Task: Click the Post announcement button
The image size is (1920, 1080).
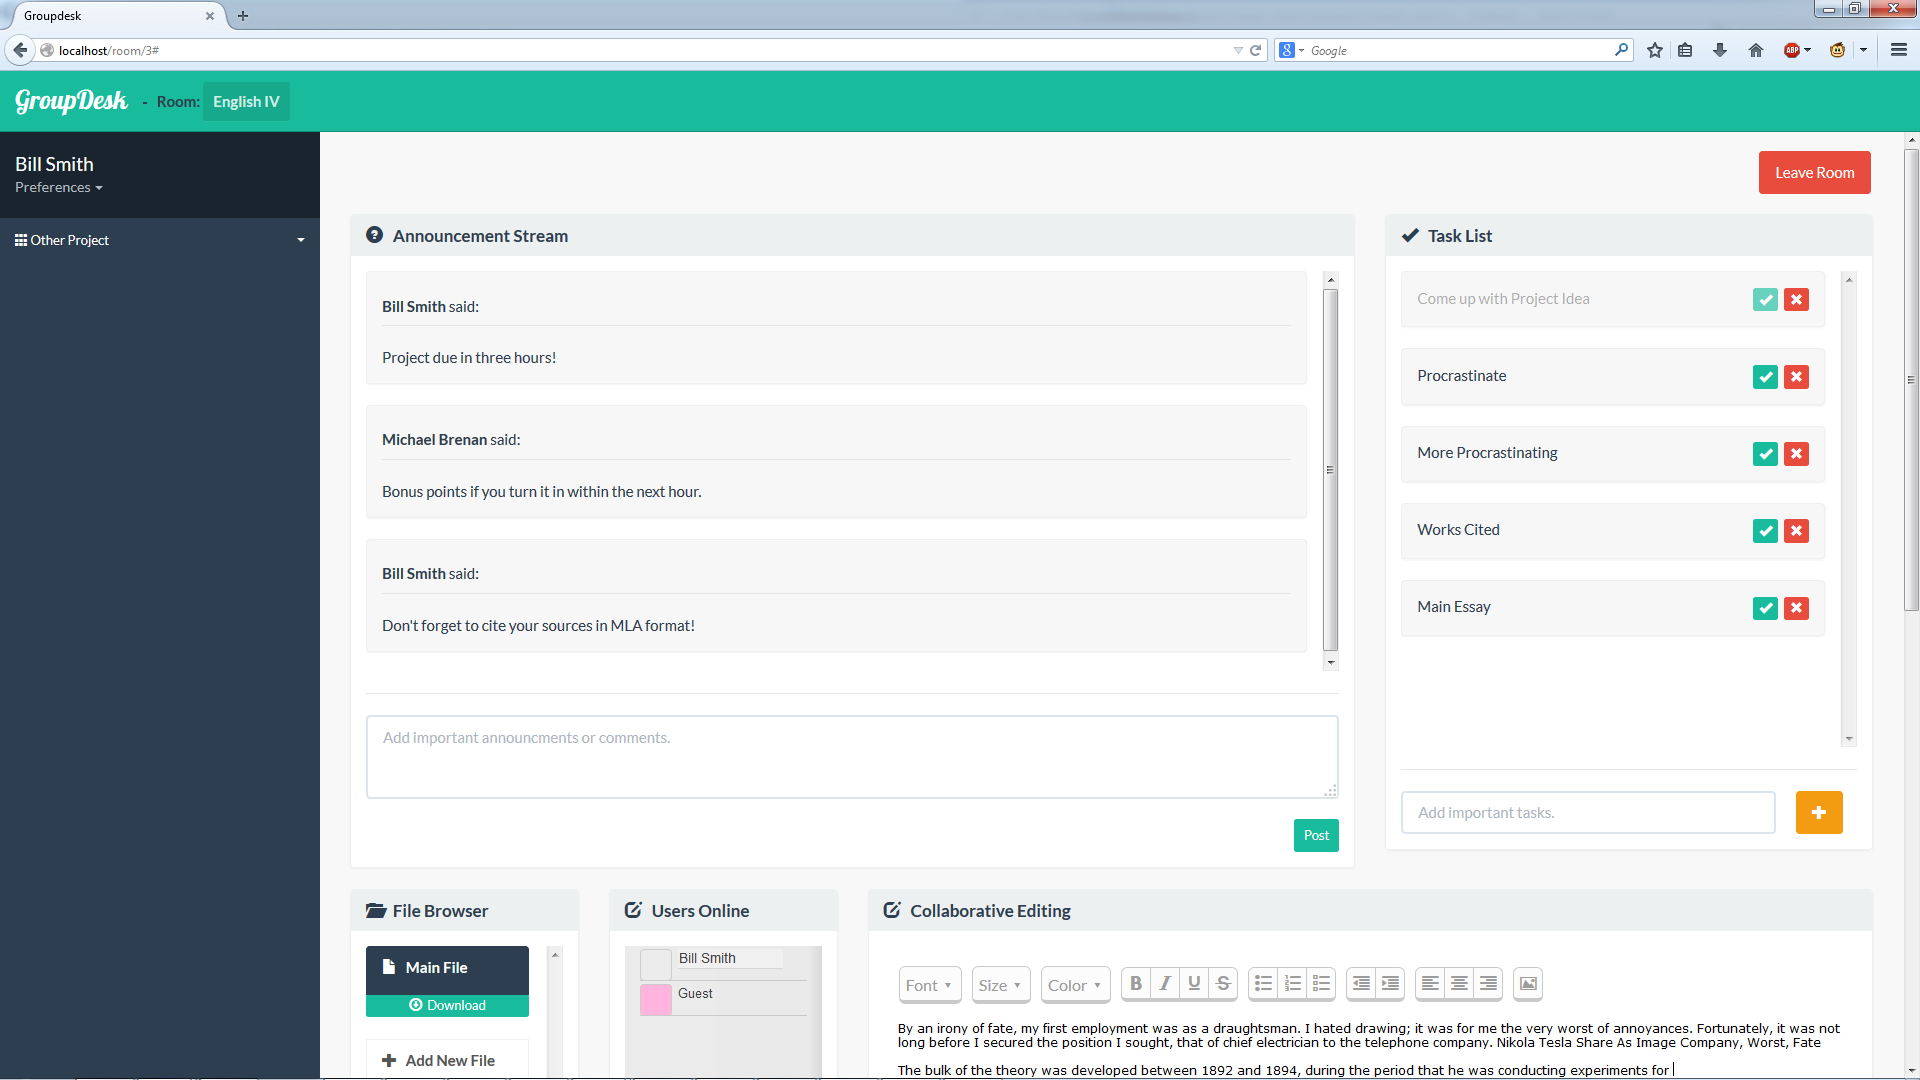Action: 1315,836
